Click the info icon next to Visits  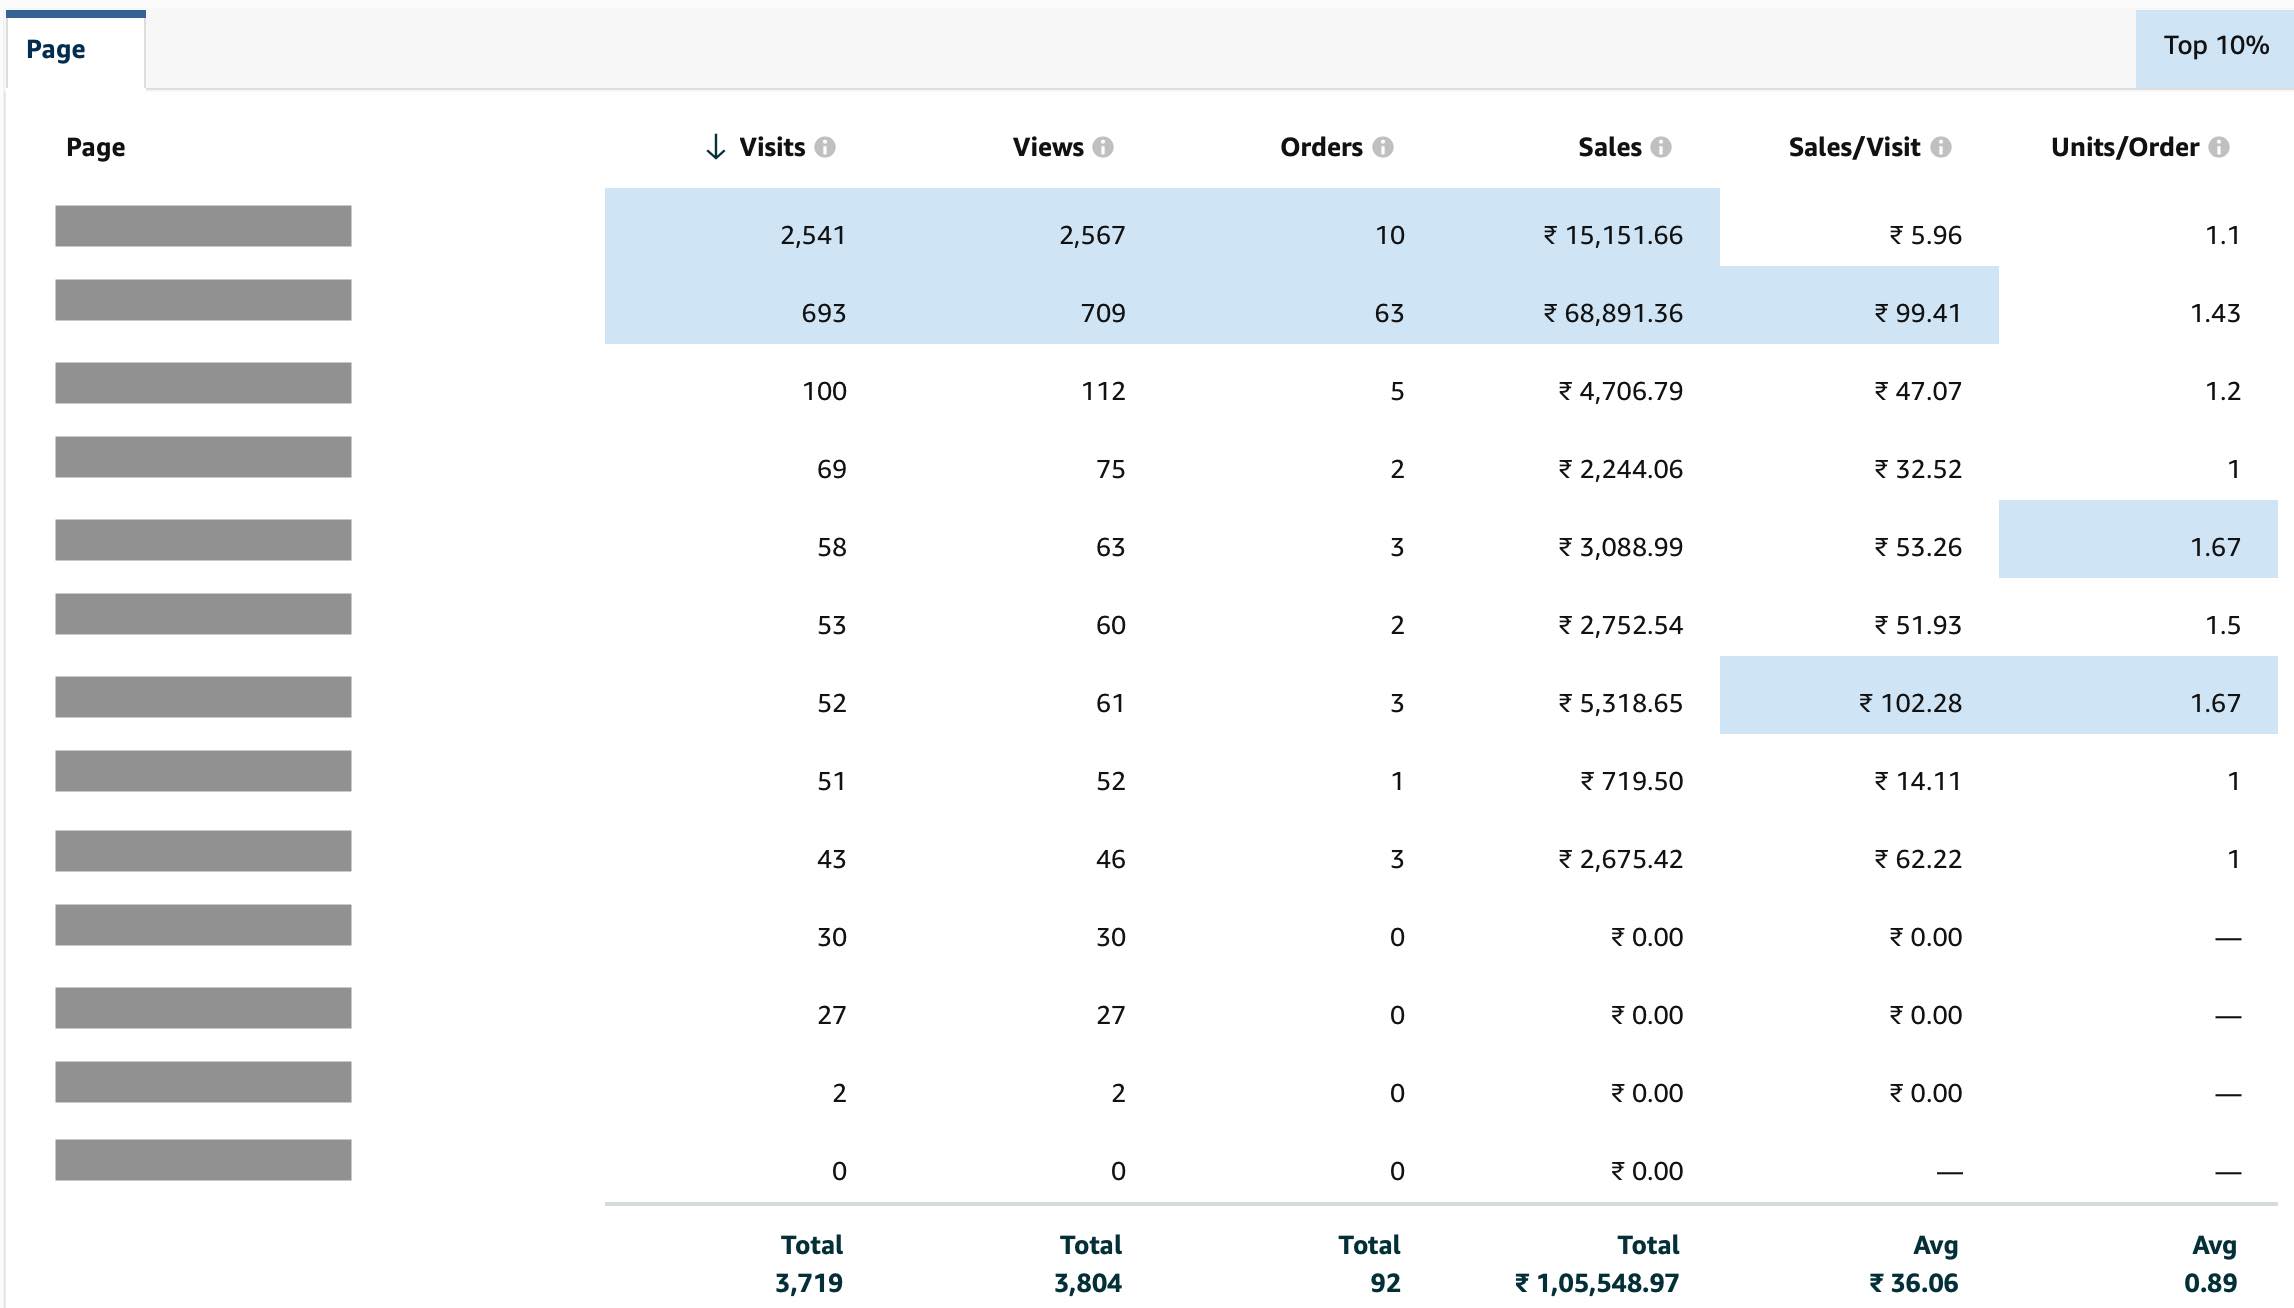825,147
